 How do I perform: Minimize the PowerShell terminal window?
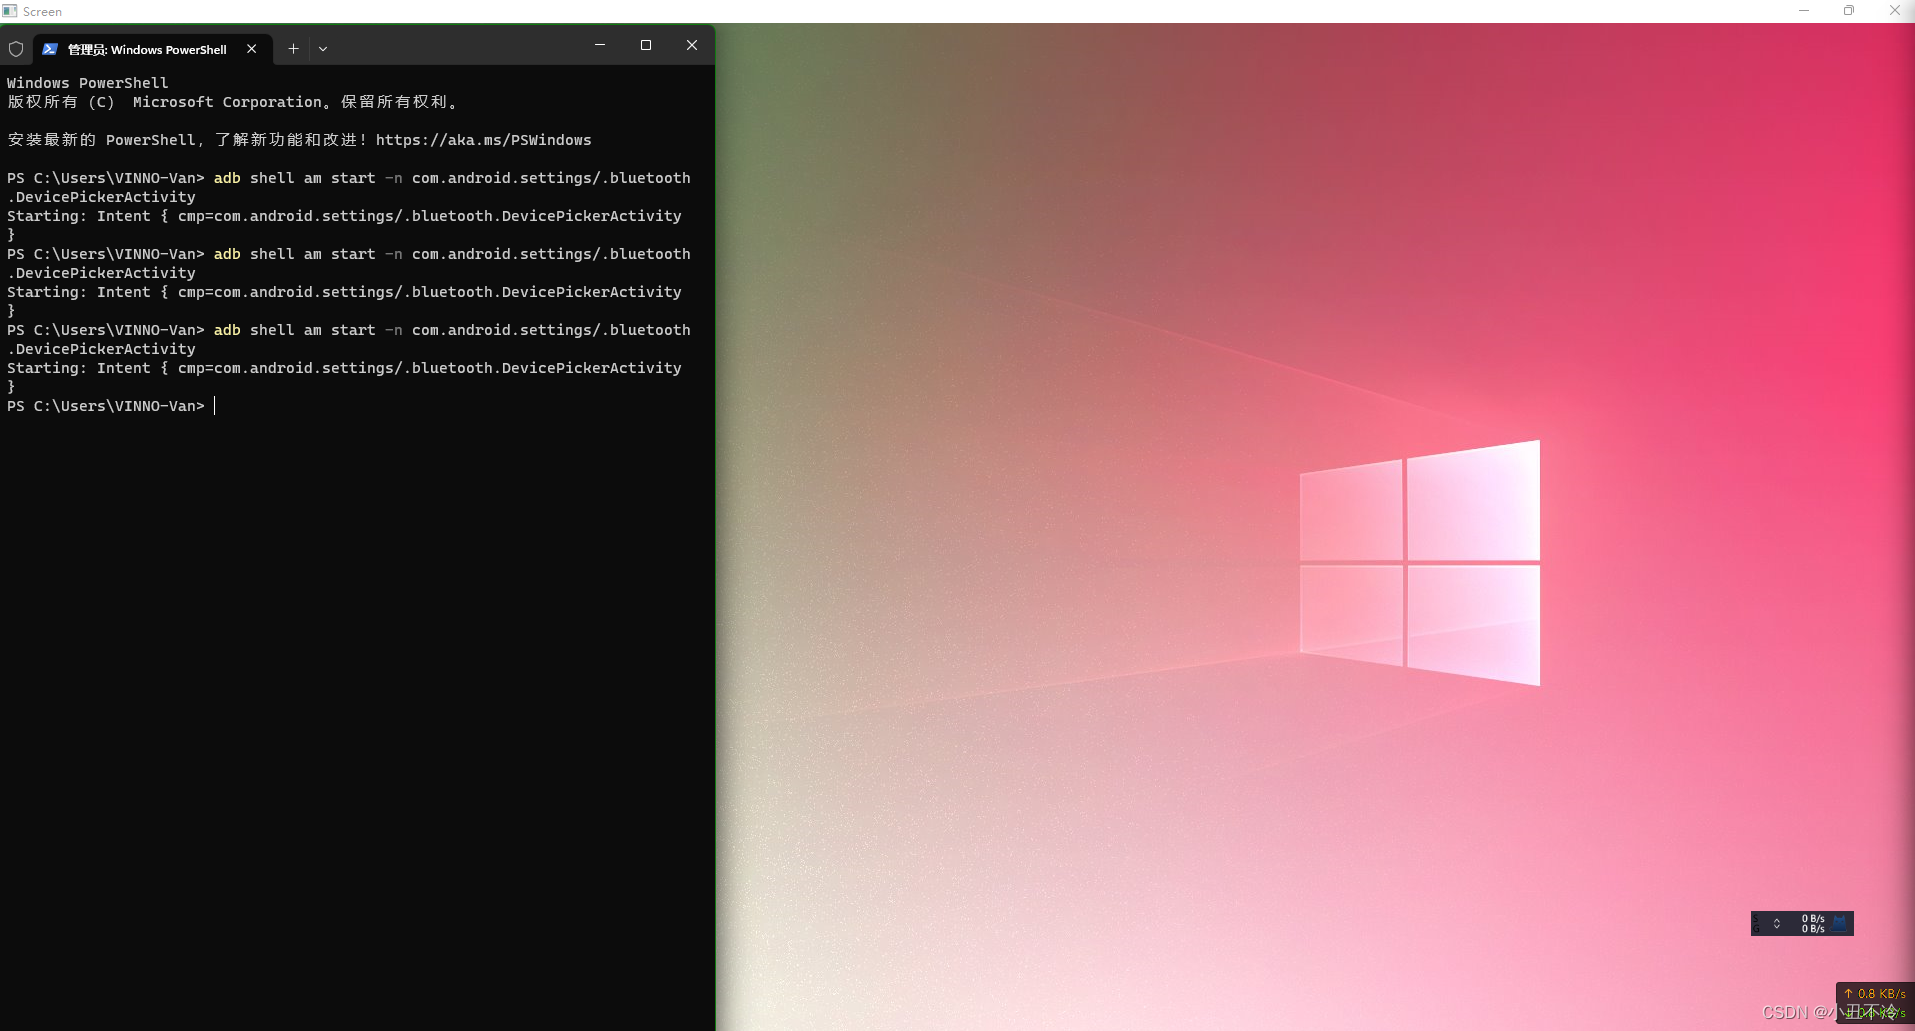pos(600,45)
